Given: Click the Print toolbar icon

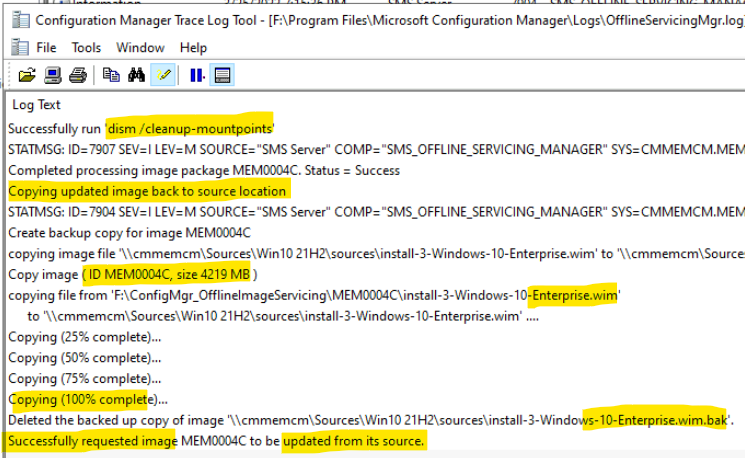Looking at the screenshot, I should tap(78, 75).
